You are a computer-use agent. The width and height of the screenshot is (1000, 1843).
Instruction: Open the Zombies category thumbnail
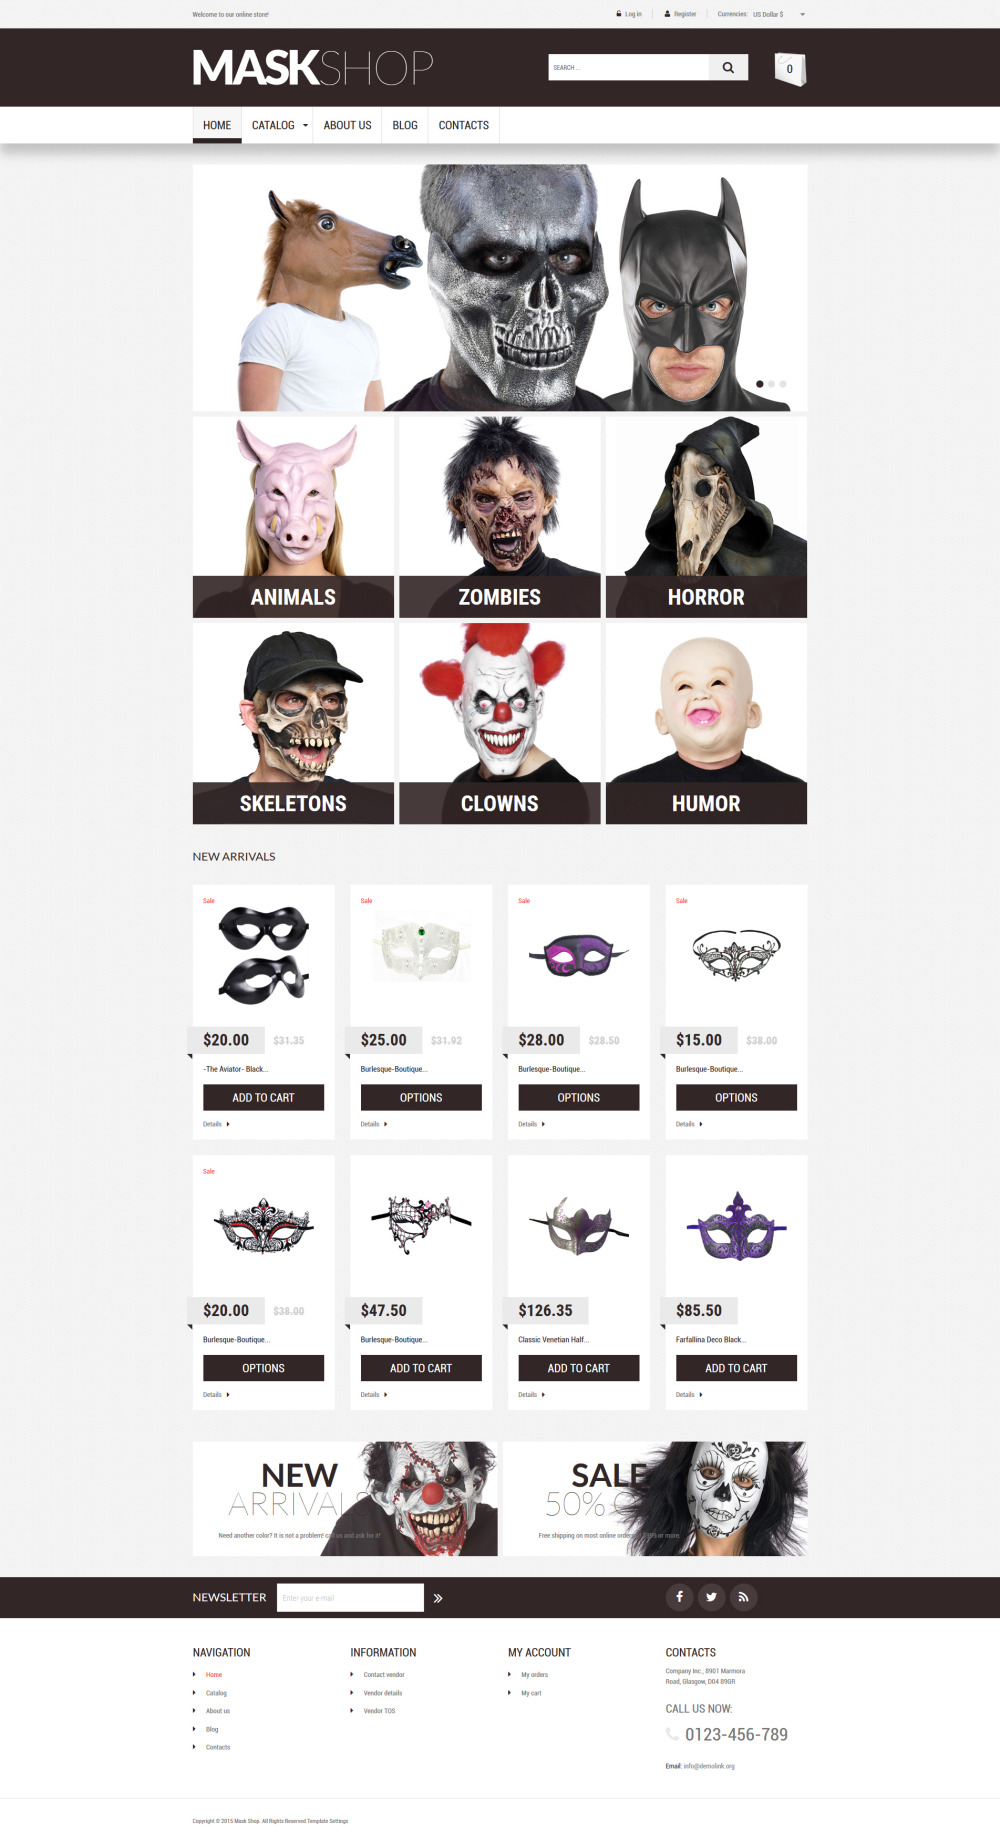coord(500,517)
